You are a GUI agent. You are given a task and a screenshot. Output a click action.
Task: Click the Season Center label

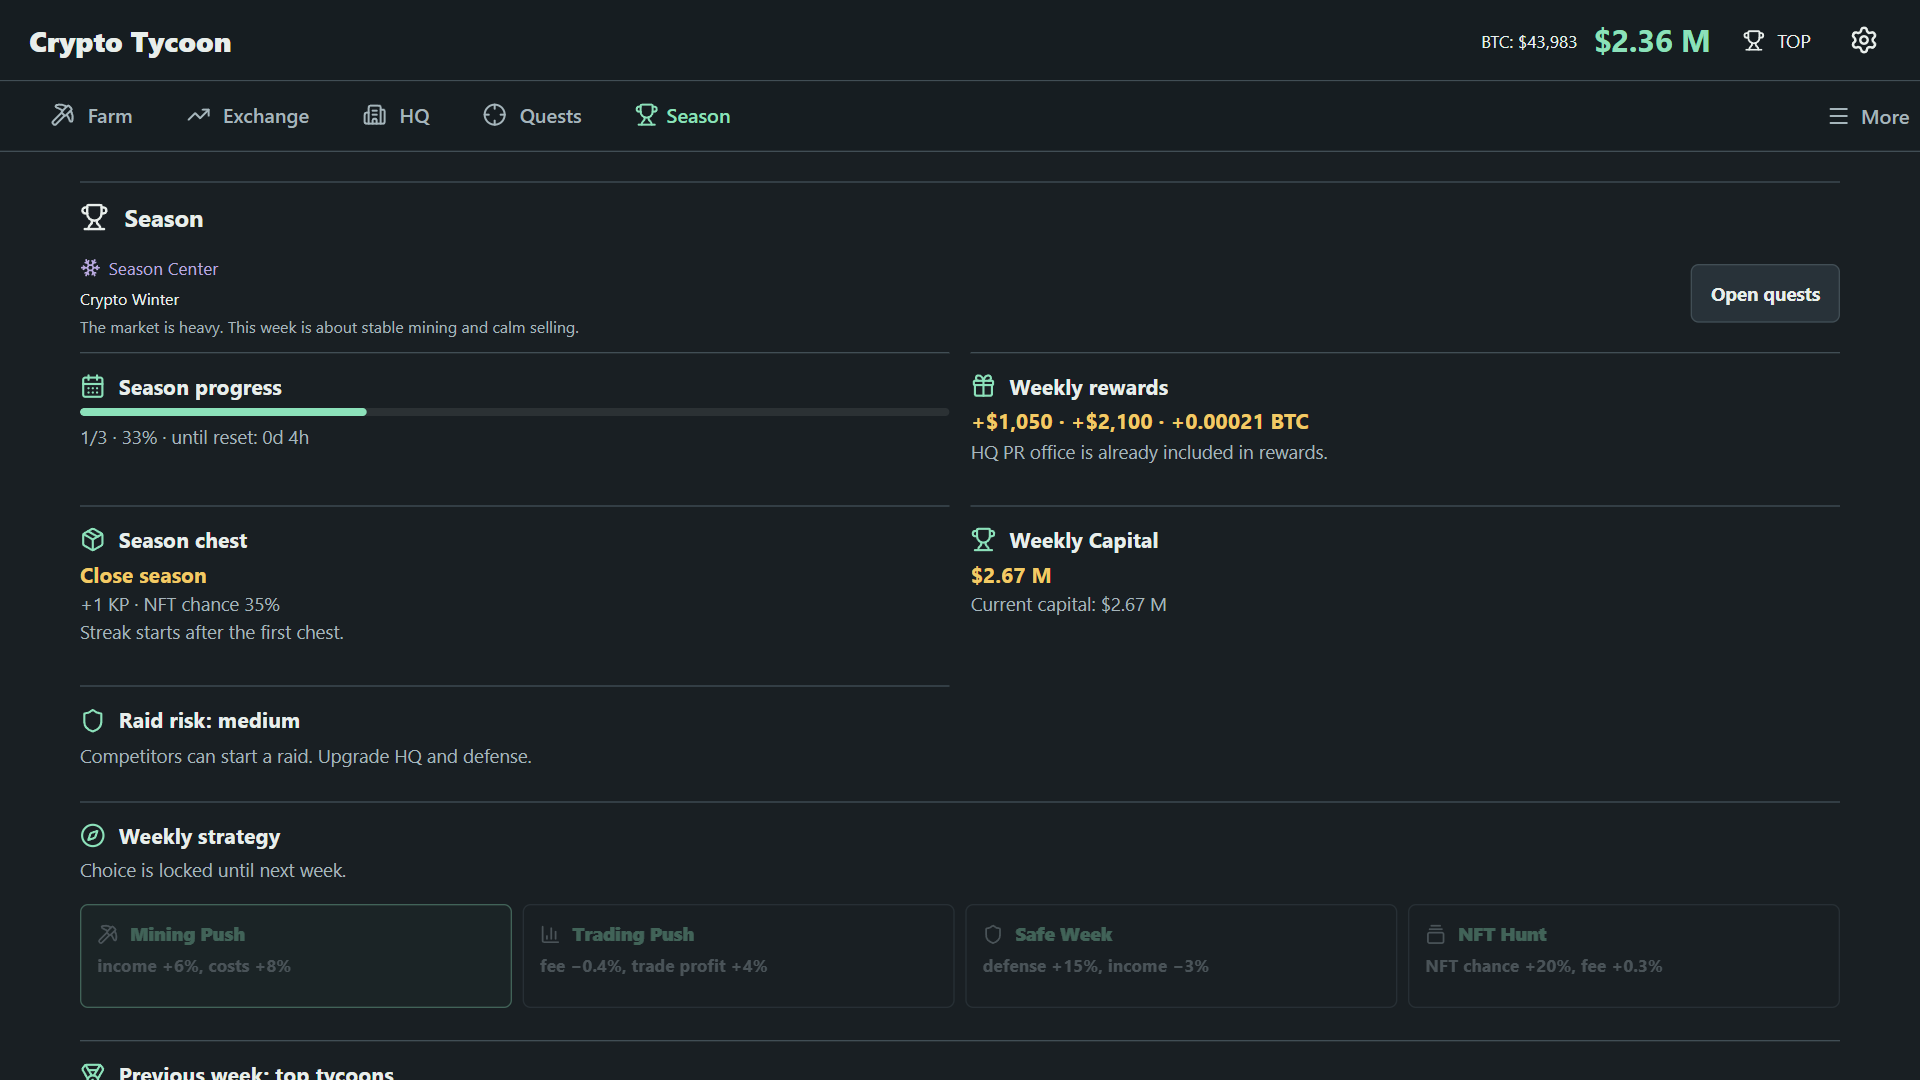[163, 269]
